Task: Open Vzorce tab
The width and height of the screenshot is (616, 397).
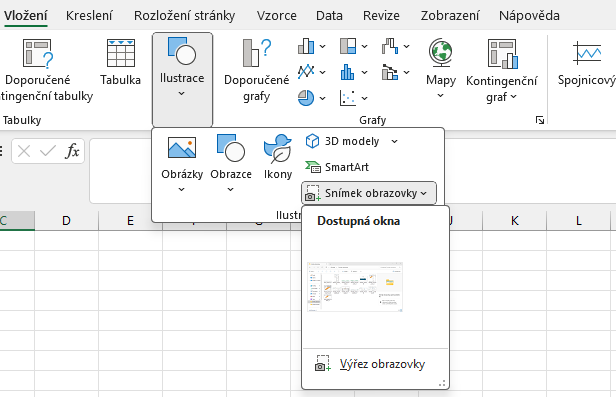Action: (x=277, y=16)
